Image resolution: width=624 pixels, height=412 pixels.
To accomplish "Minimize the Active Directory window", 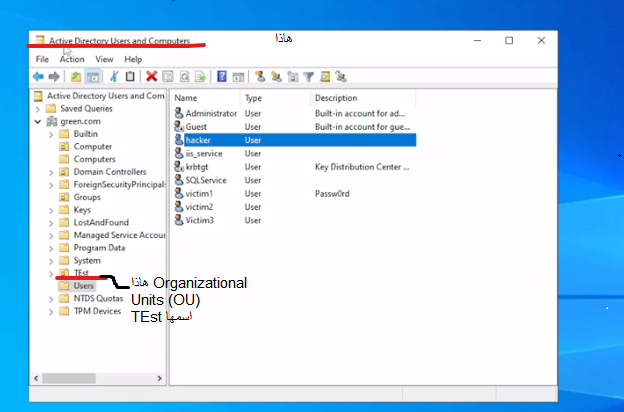I will 478,41.
